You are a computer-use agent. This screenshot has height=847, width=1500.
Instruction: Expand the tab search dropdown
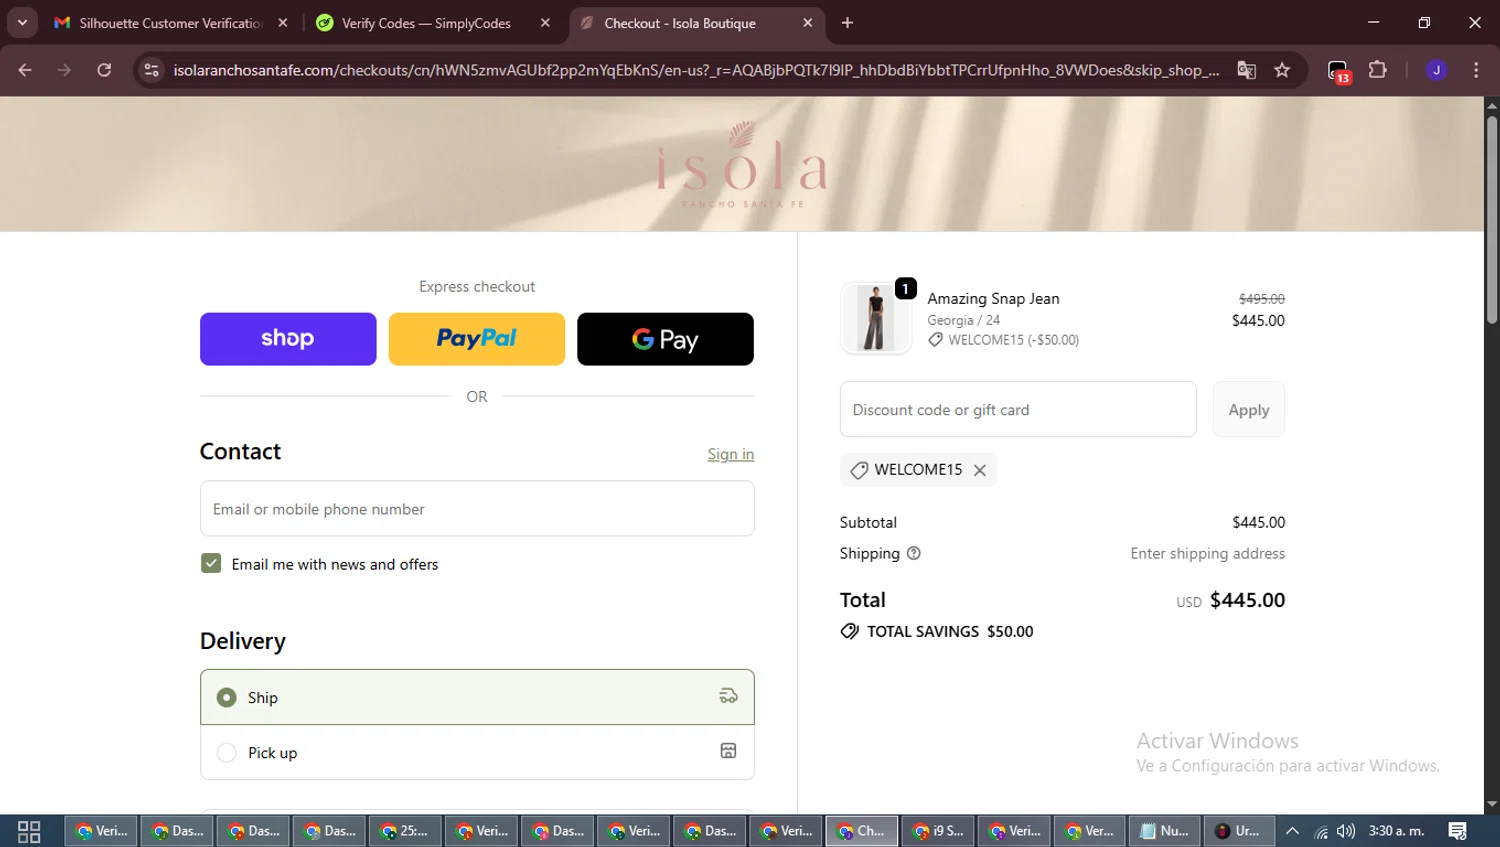[x=22, y=23]
